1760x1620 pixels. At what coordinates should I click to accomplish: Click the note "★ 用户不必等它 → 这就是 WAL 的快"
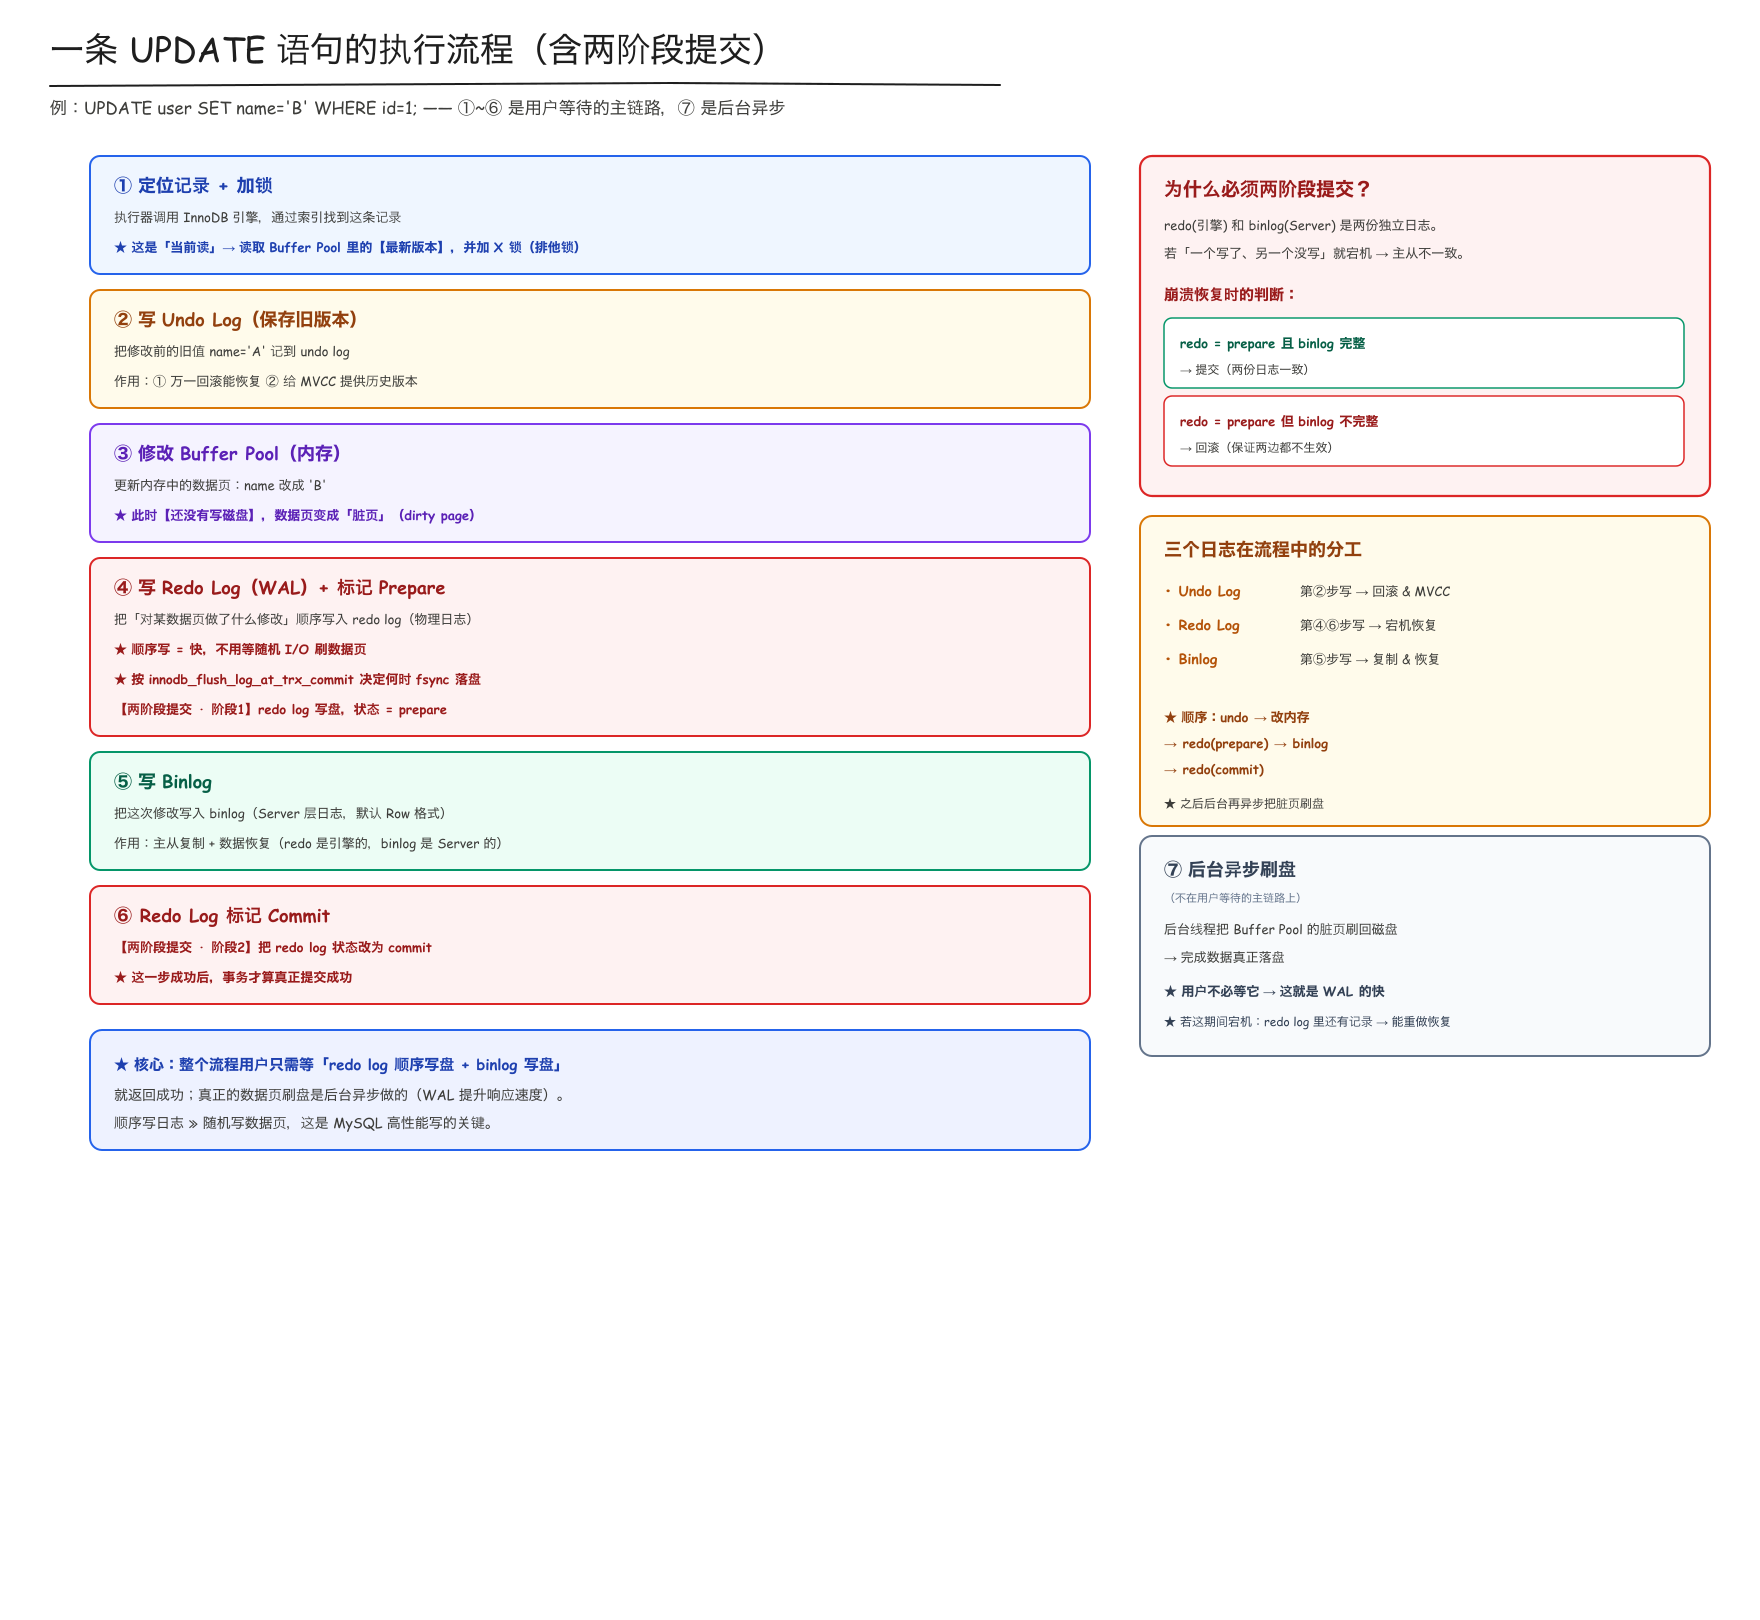click(x=1274, y=991)
